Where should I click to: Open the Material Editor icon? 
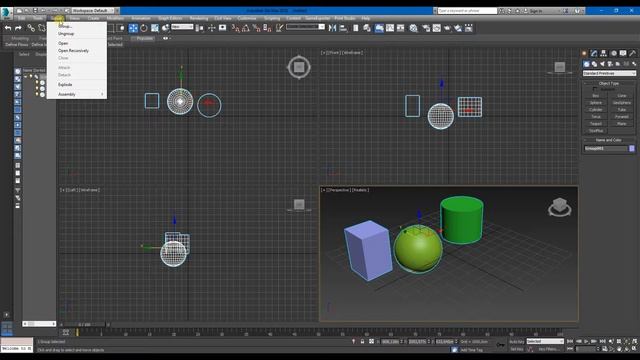coord(413,28)
